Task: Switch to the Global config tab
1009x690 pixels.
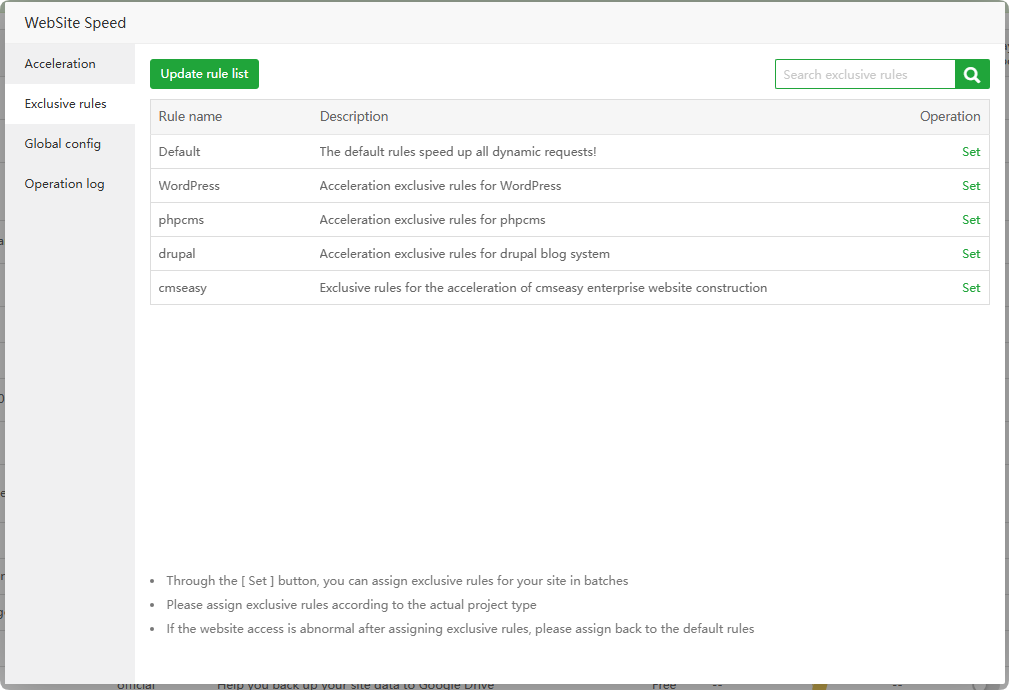Action: [x=63, y=144]
